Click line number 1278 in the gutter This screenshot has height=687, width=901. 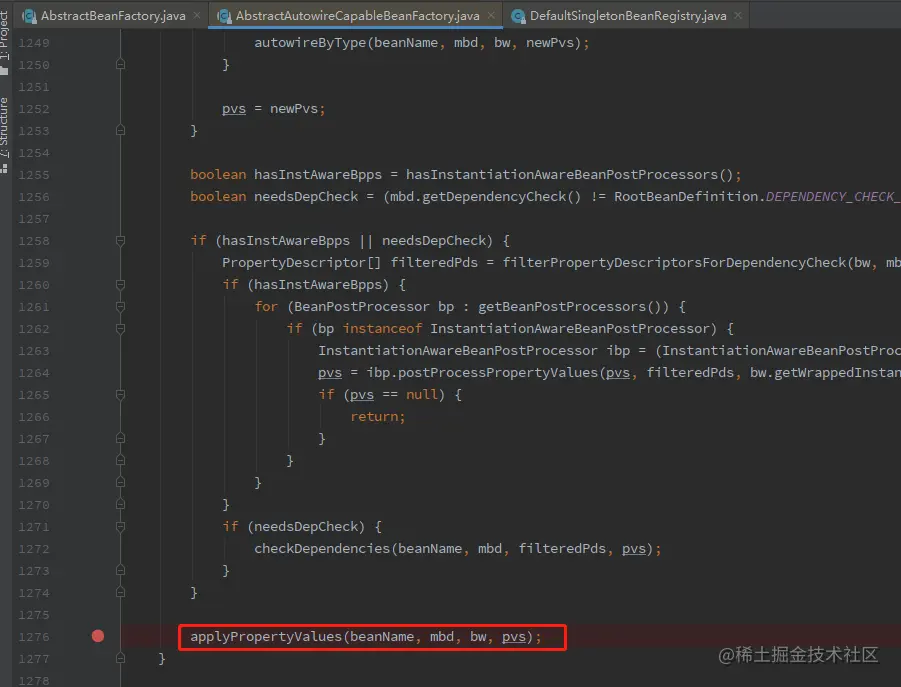click(x=33, y=681)
